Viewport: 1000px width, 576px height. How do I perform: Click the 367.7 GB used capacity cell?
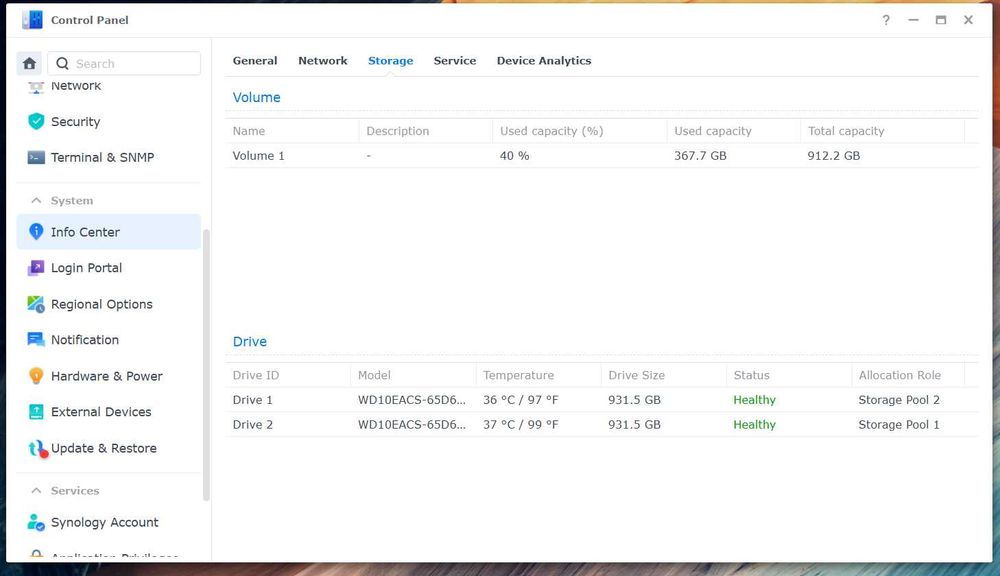point(700,156)
